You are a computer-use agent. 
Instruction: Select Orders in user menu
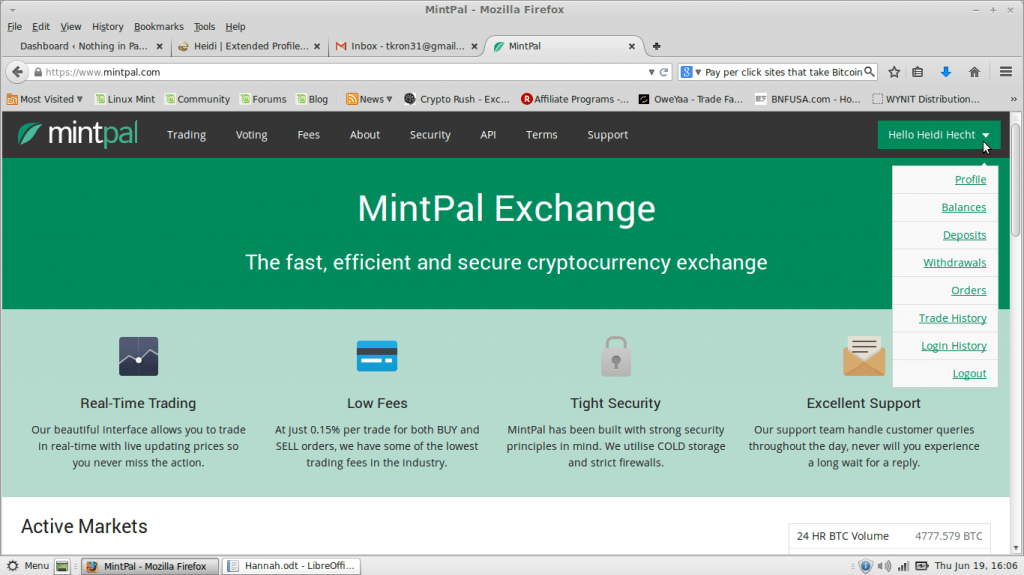click(968, 291)
